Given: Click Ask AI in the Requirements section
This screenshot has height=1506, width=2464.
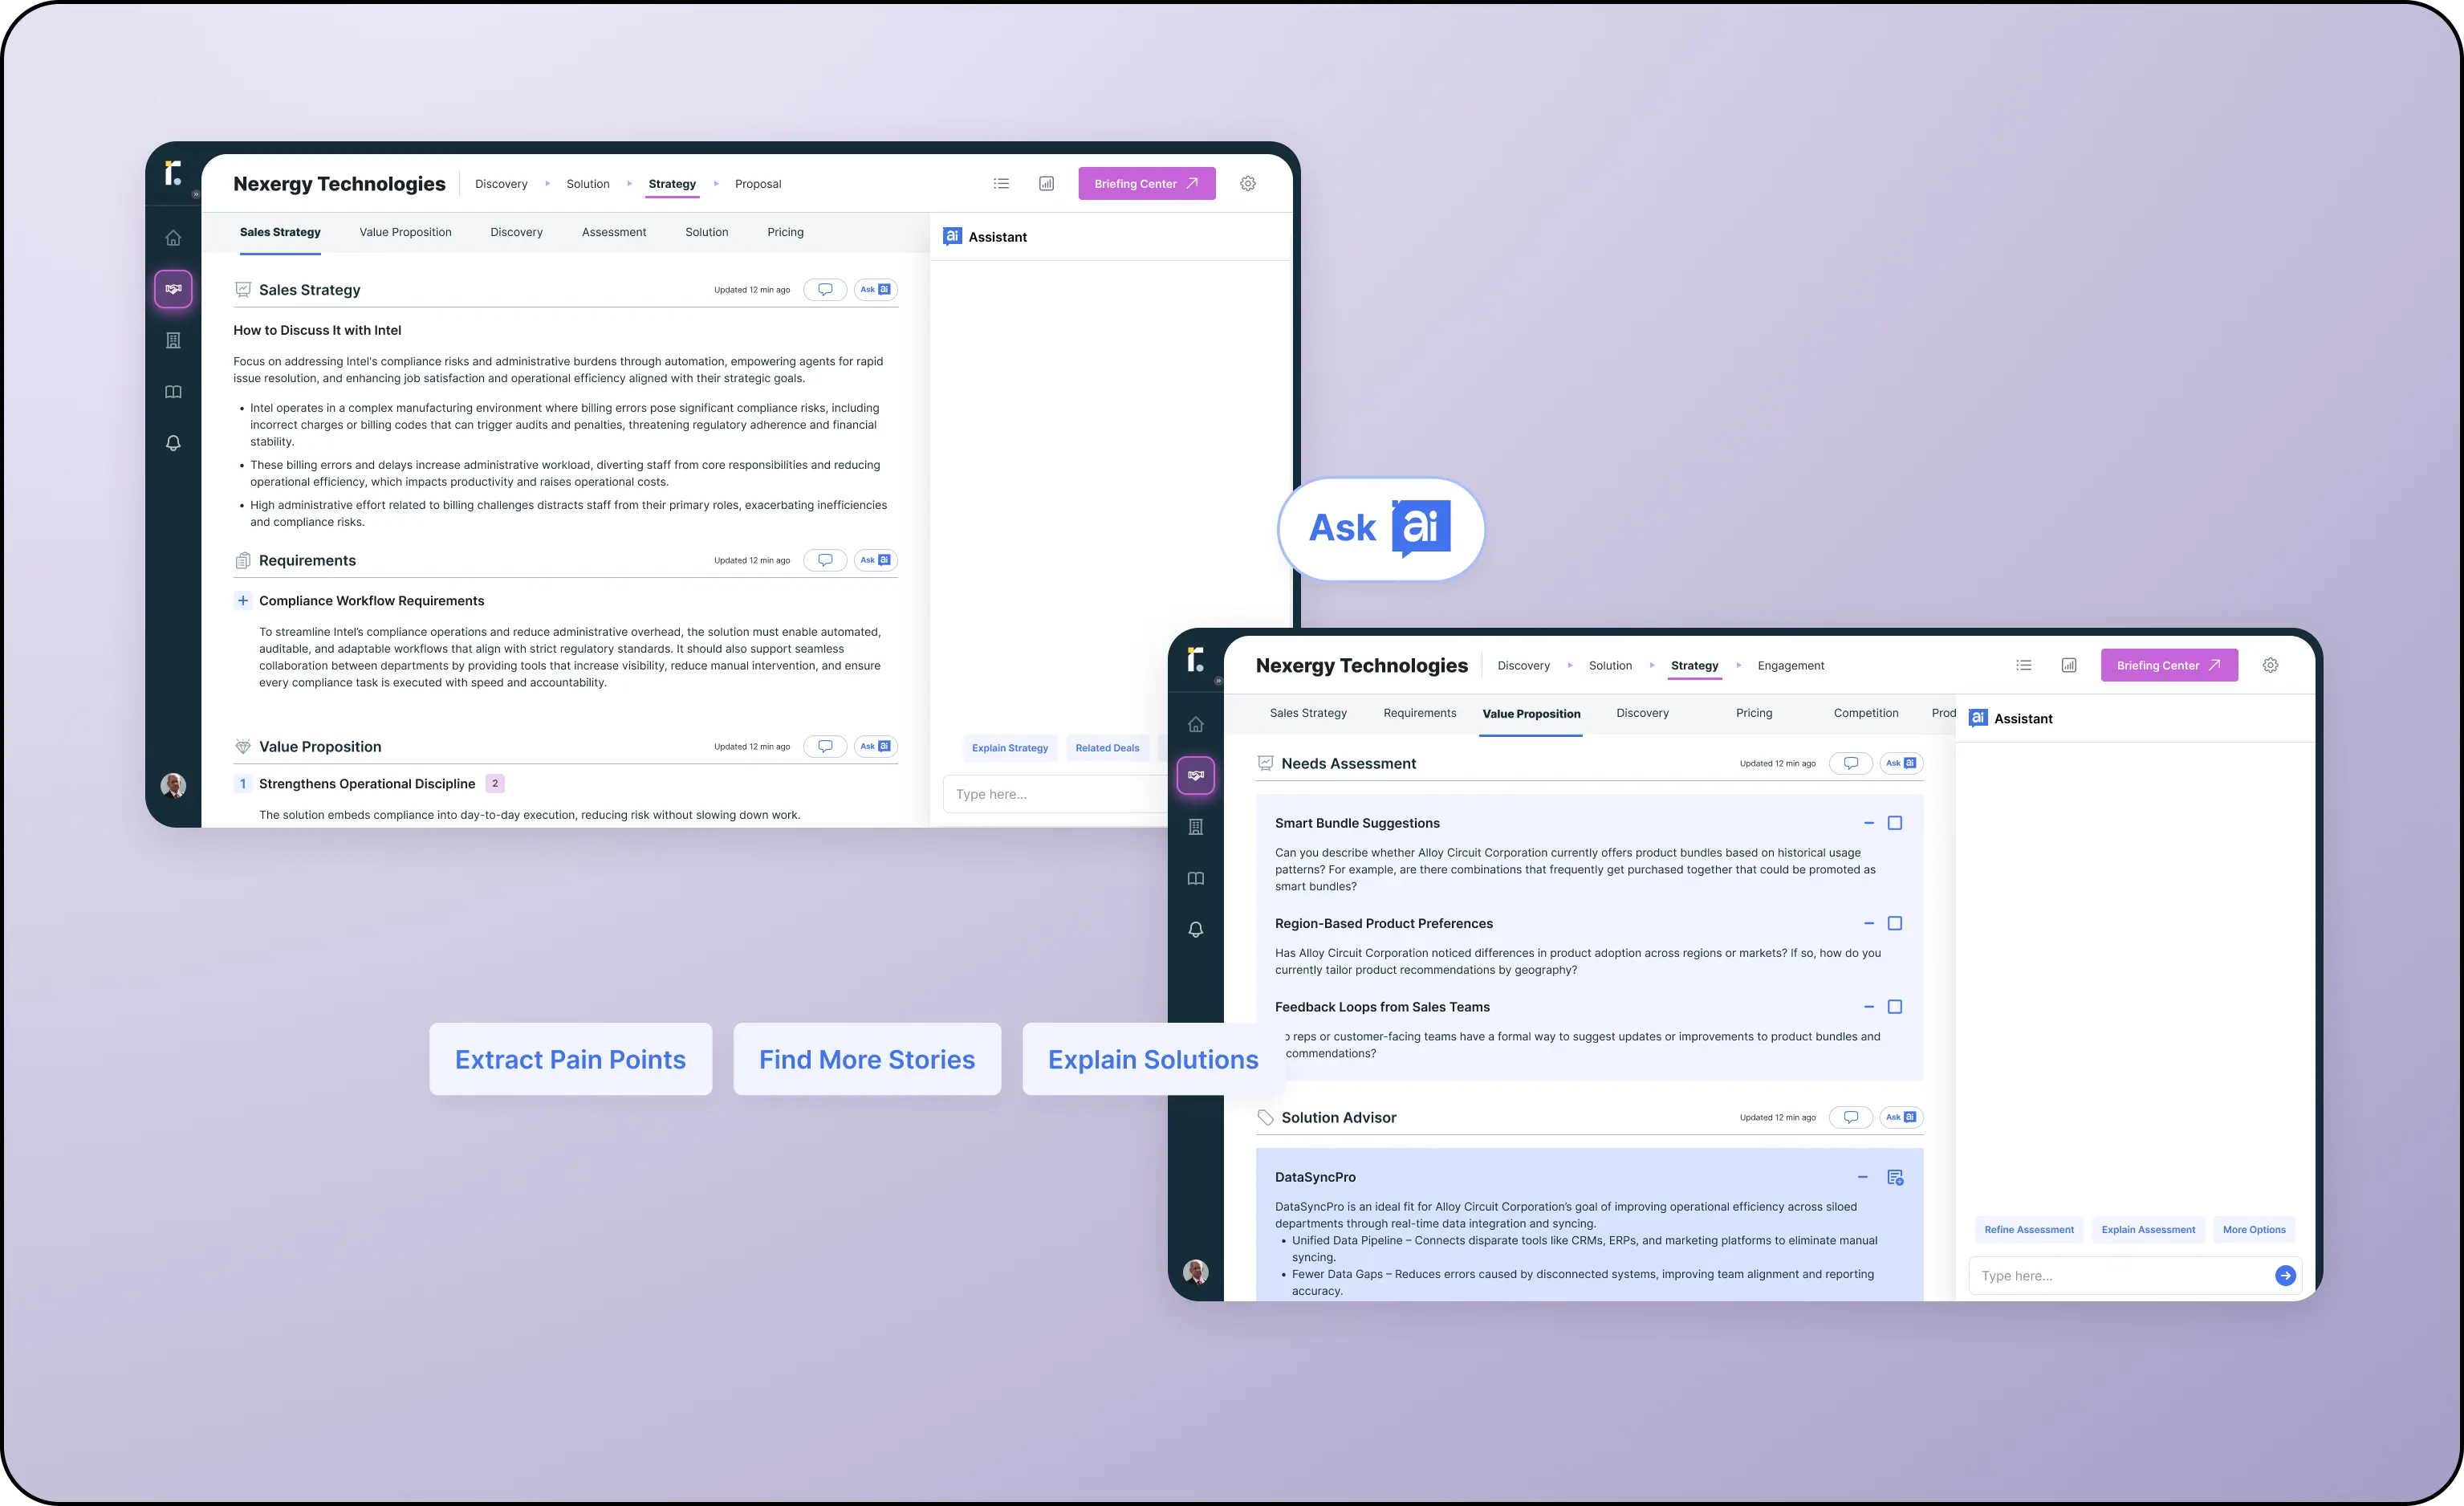Looking at the screenshot, I should point(876,560).
